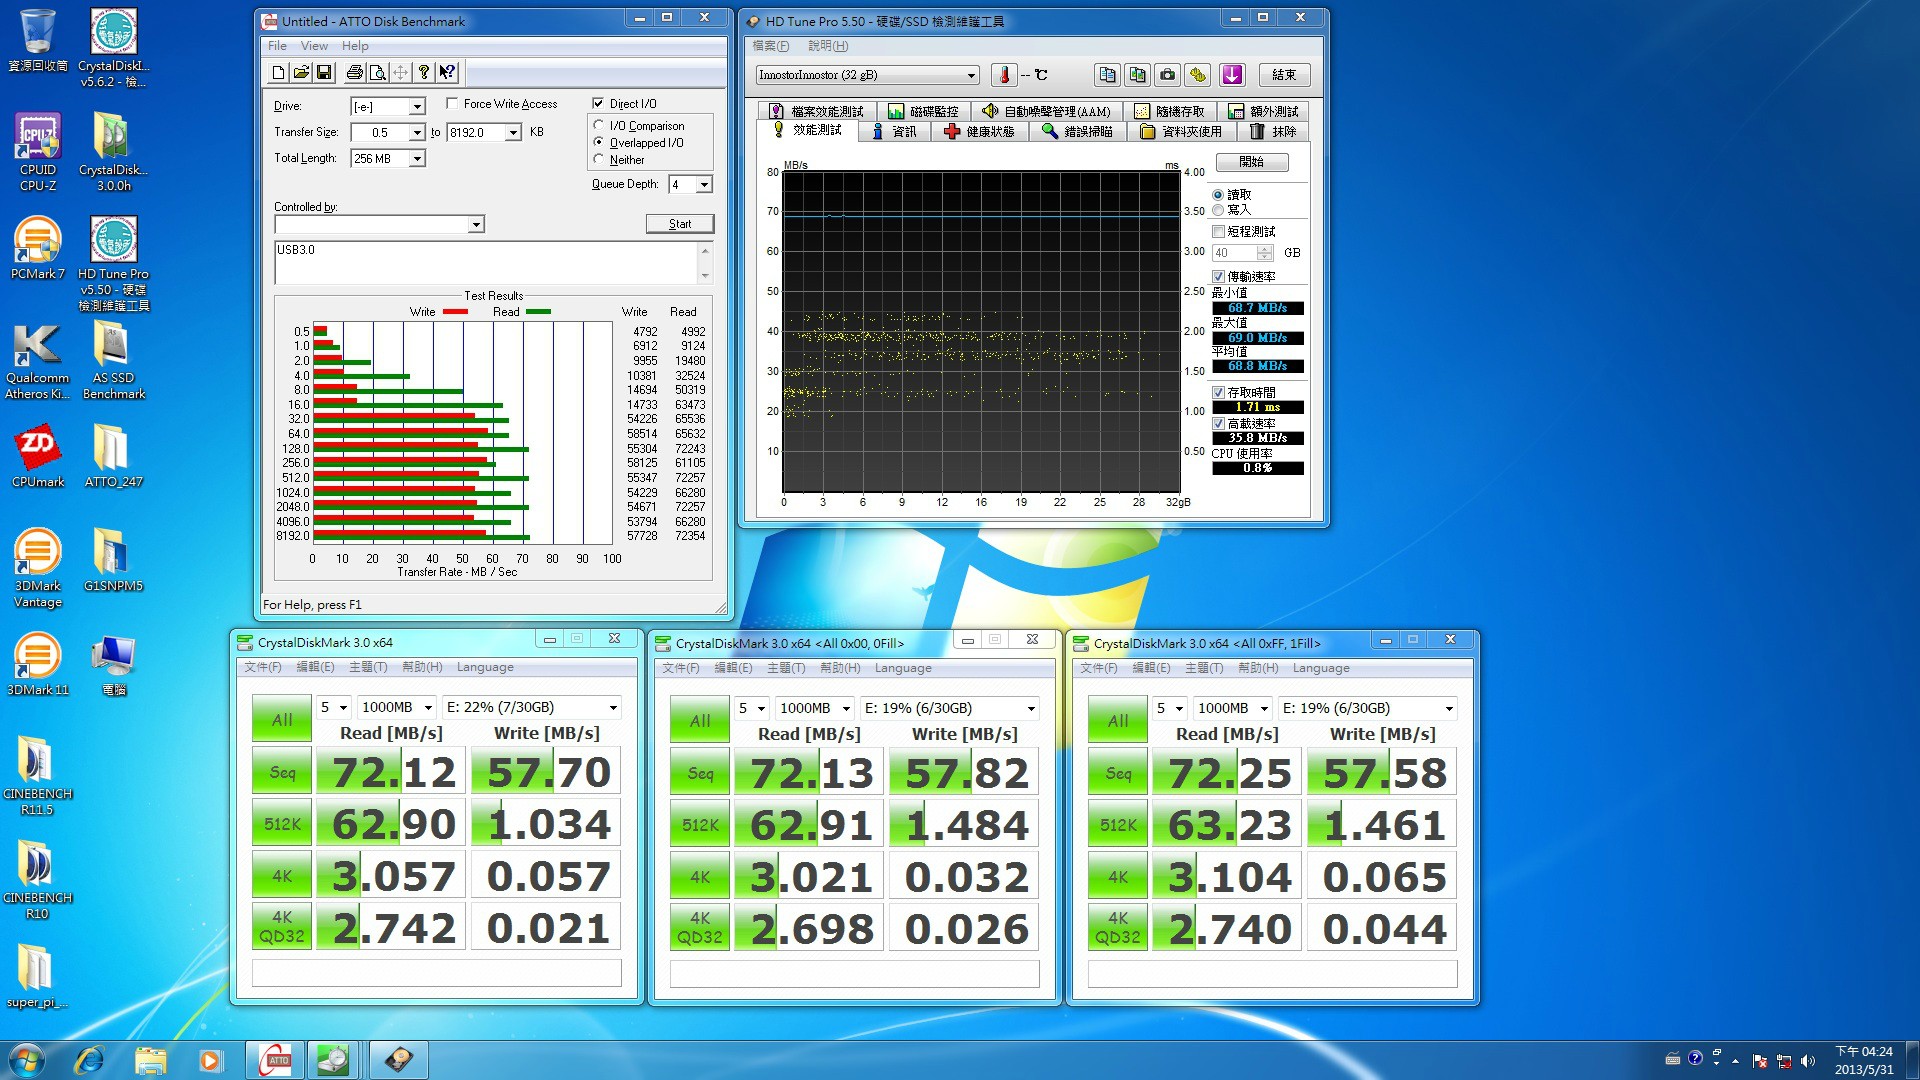Click the 開始 start button in HD Tune
Screen dimensions: 1920x1080
[x=1251, y=162]
